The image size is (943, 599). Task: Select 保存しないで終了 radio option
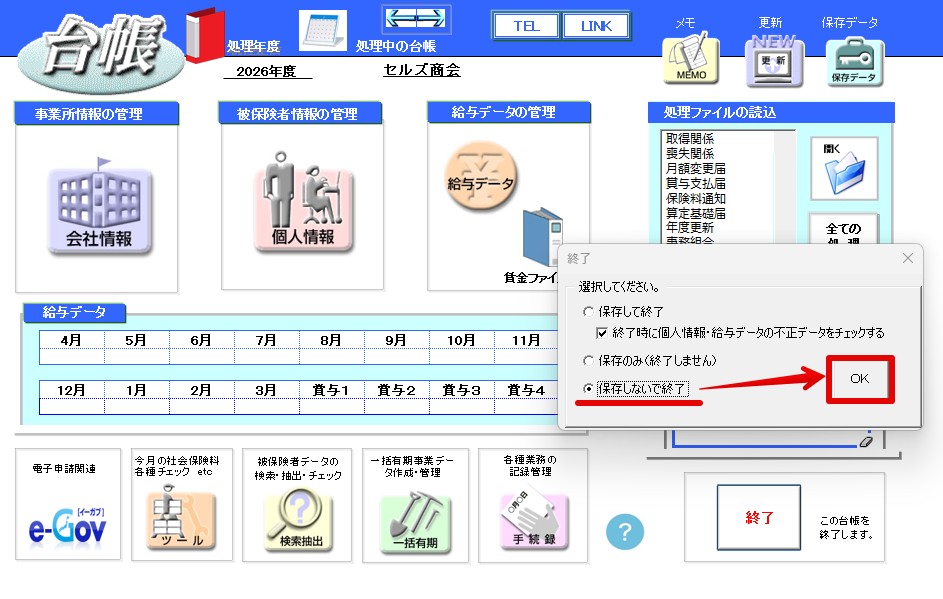635,389
